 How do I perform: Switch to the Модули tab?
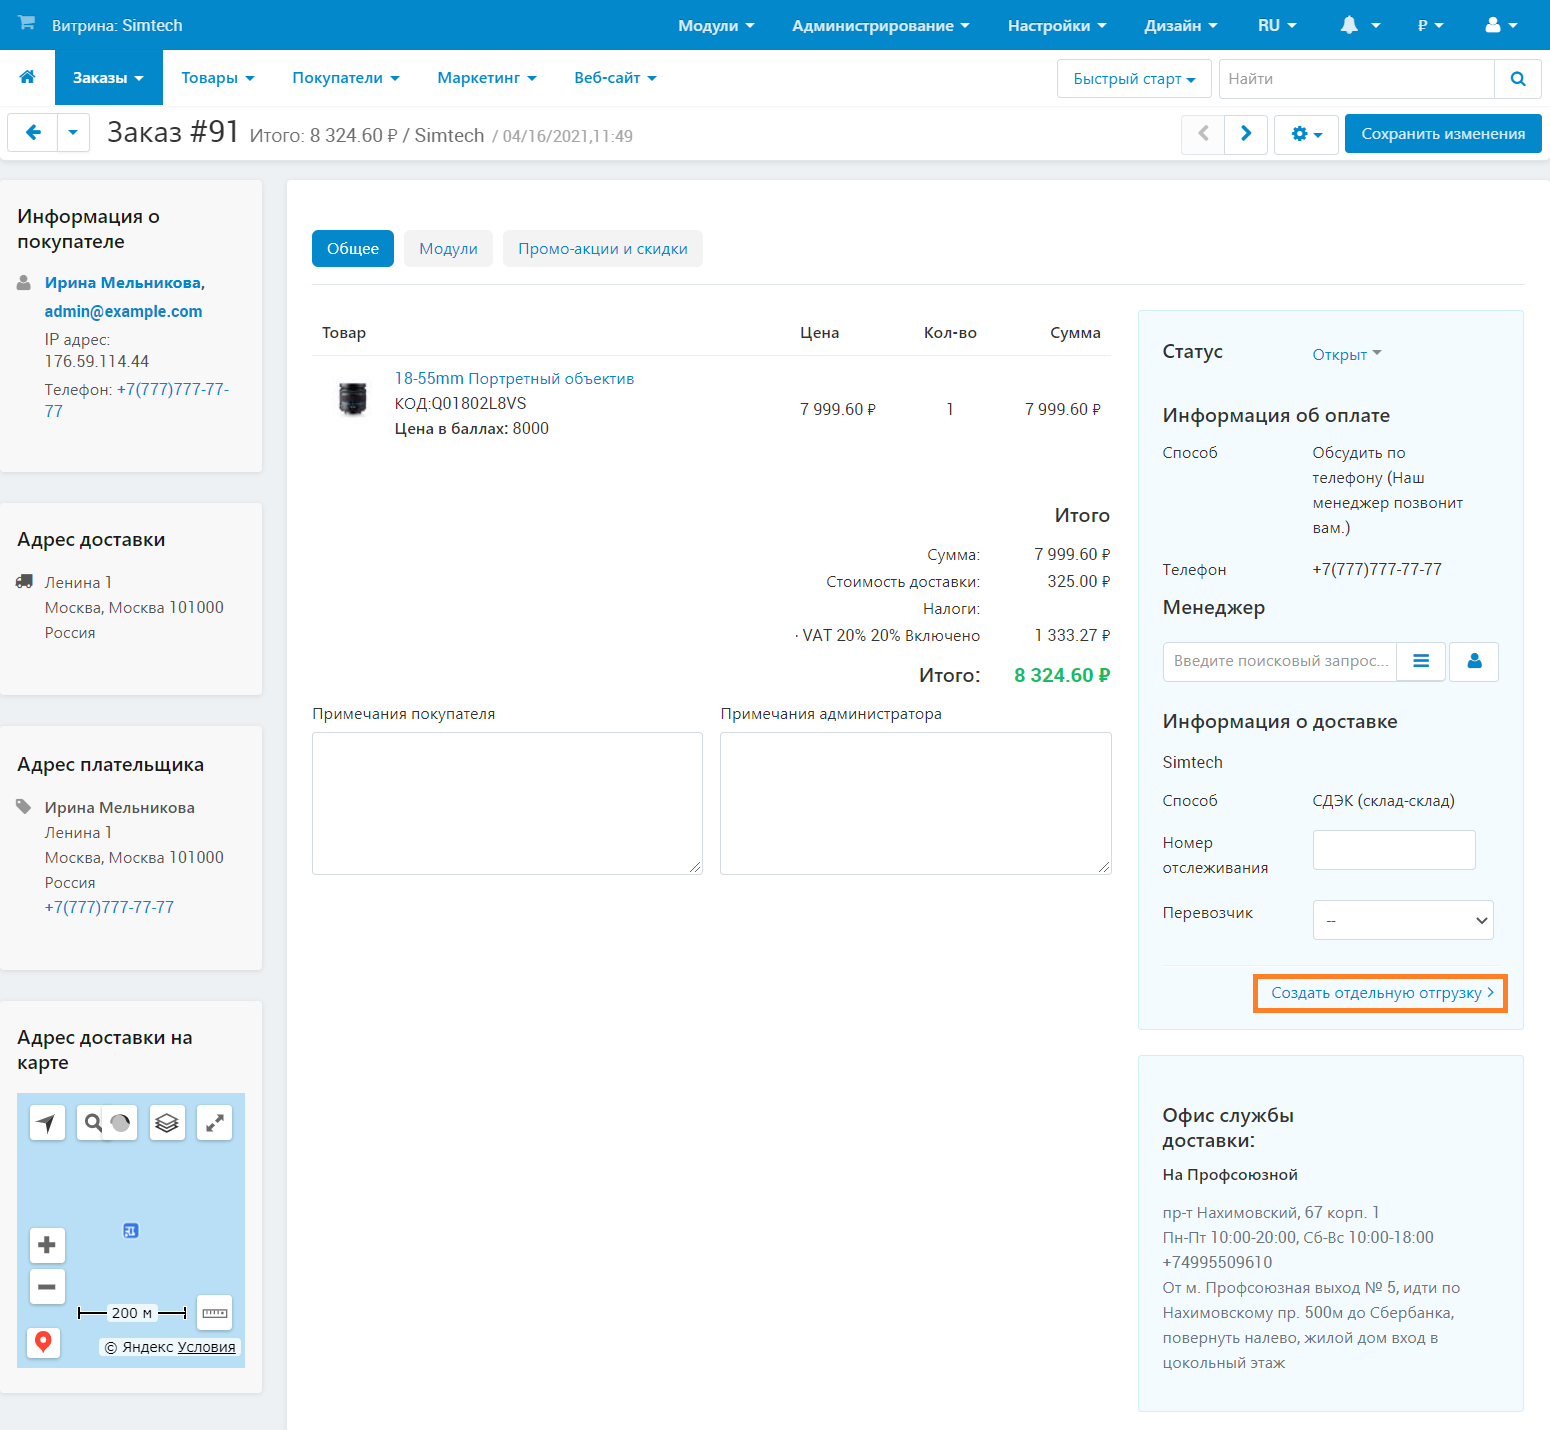pyautogui.click(x=448, y=249)
